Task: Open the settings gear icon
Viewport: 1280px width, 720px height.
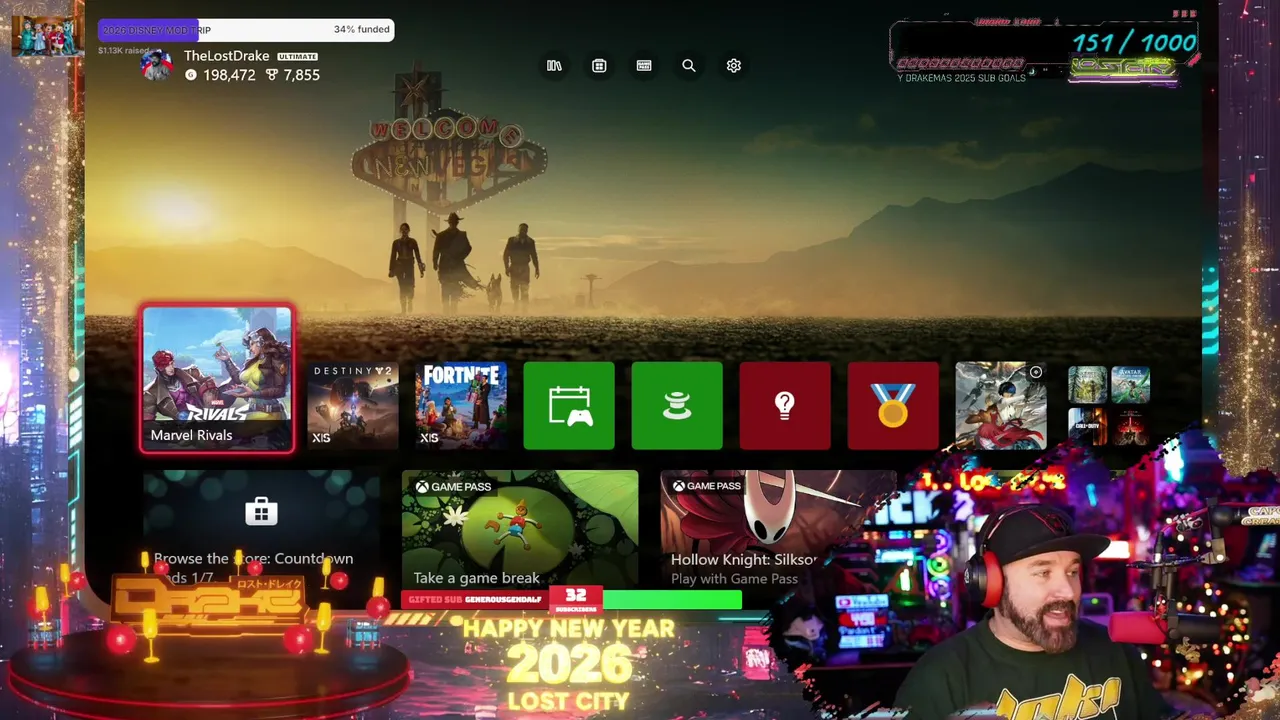Action: point(734,65)
